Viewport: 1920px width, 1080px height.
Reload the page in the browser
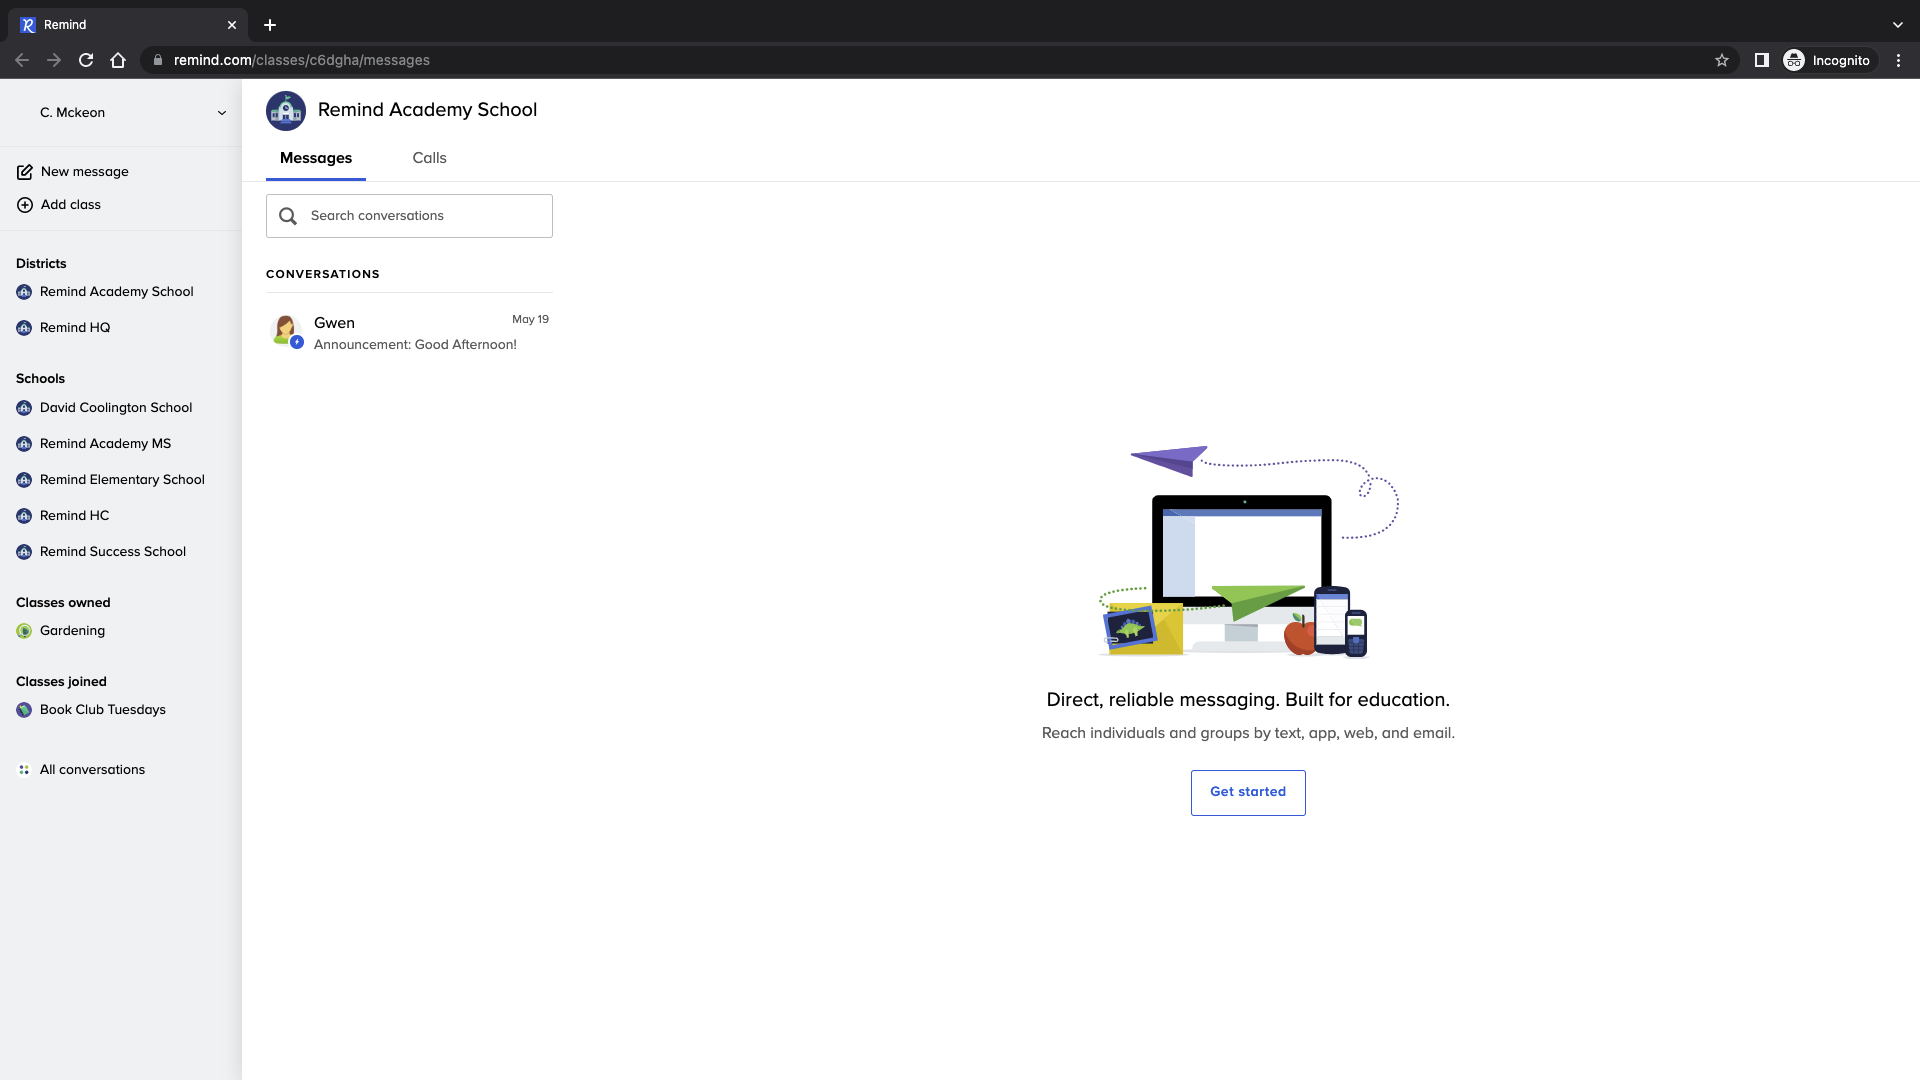(86, 60)
